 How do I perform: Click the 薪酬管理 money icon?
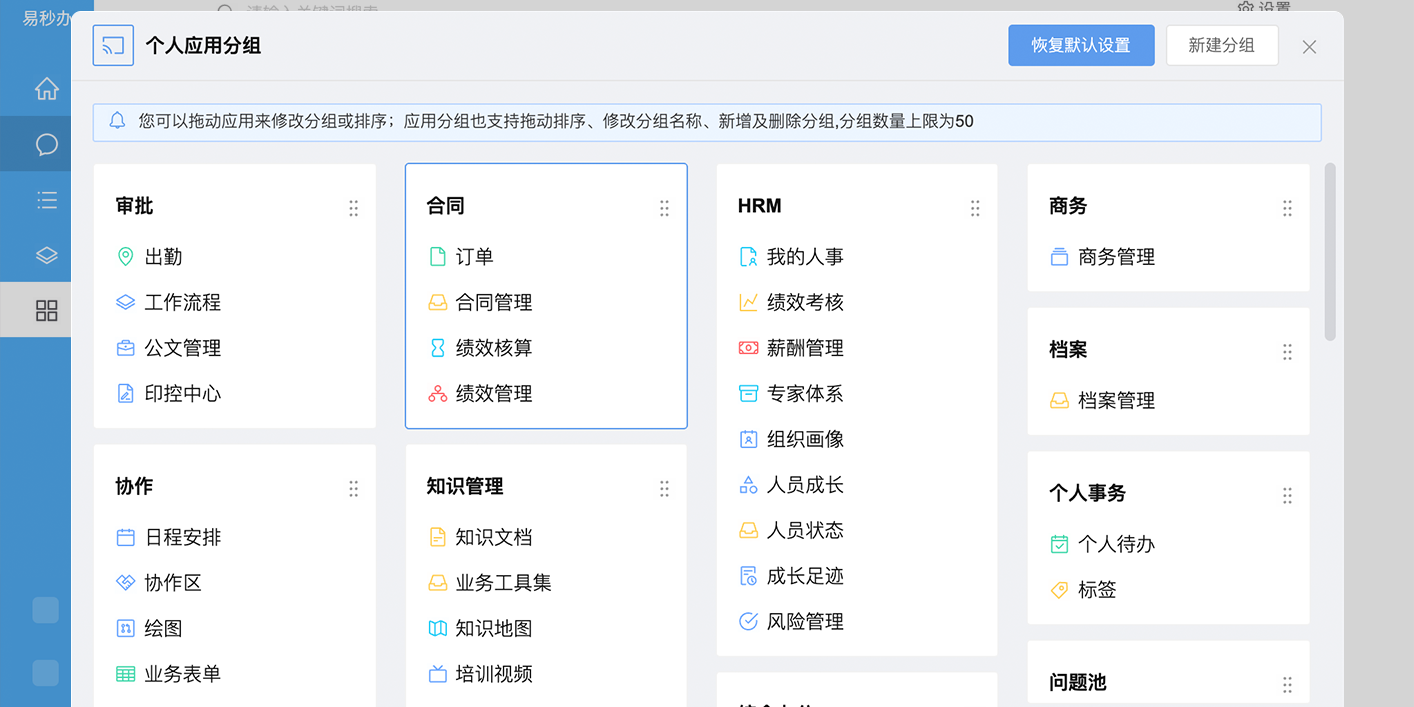click(748, 348)
